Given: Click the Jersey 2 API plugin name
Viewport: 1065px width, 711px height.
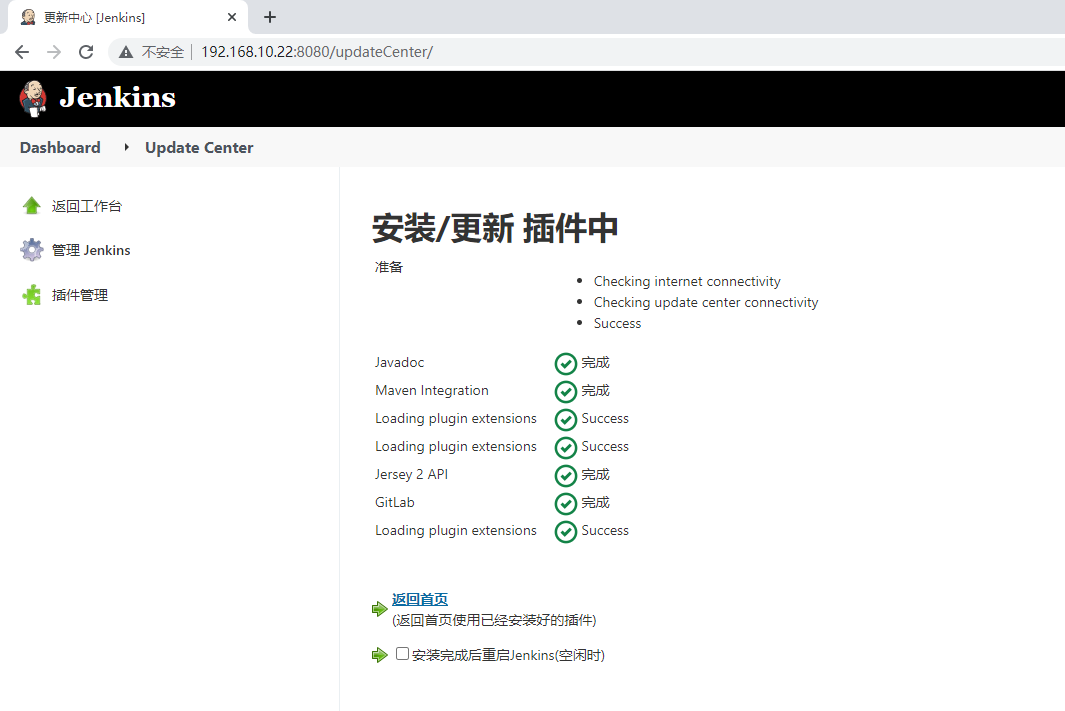Looking at the screenshot, I should point(412,475).
